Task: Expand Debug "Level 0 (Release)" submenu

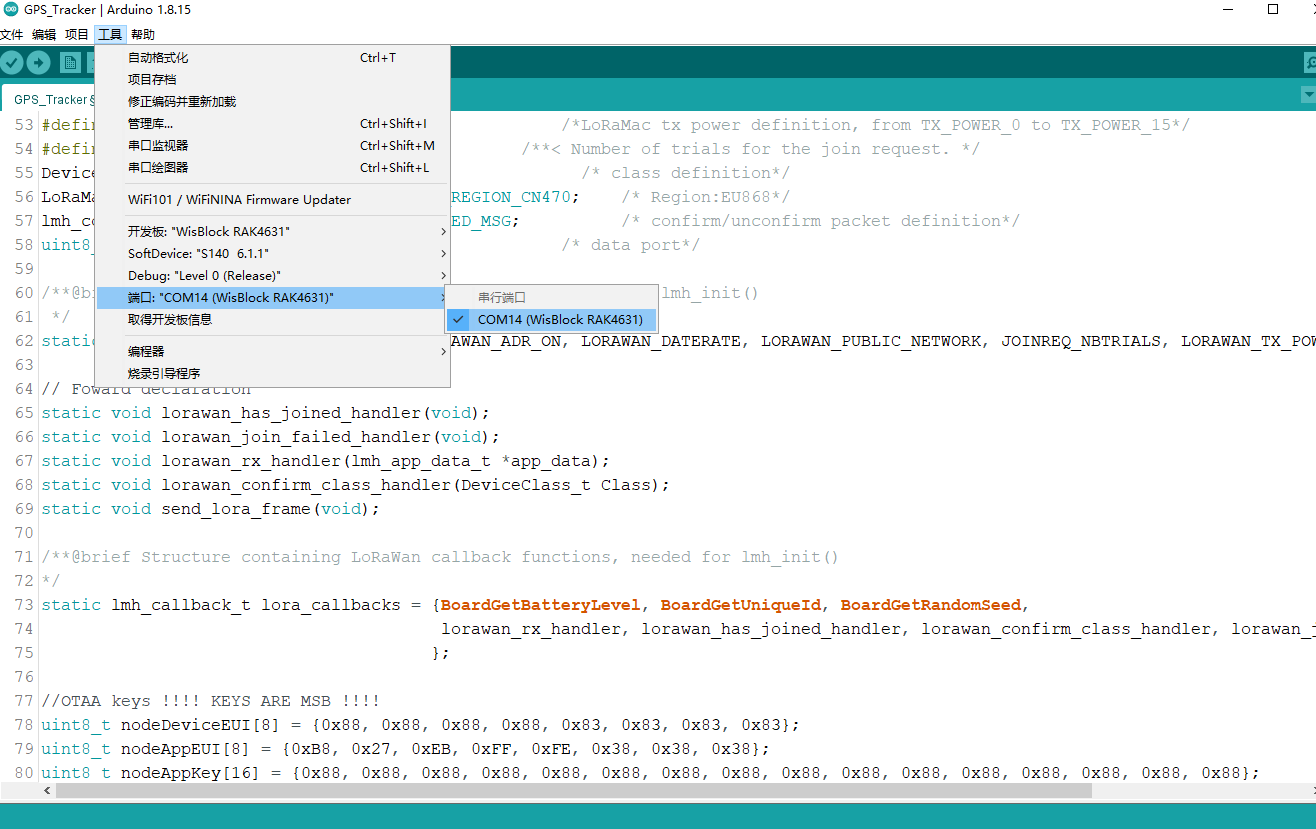Action: coord(273,276)
